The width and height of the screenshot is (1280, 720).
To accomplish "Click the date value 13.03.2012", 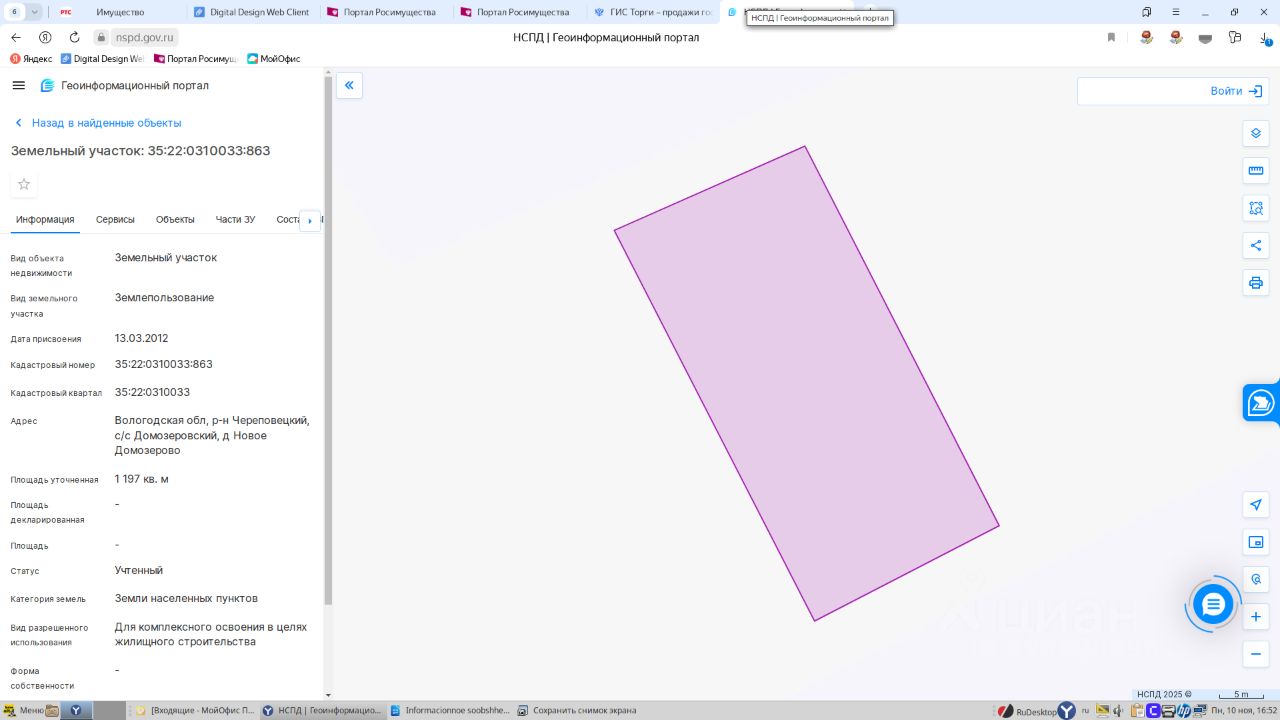I will 141,338.
